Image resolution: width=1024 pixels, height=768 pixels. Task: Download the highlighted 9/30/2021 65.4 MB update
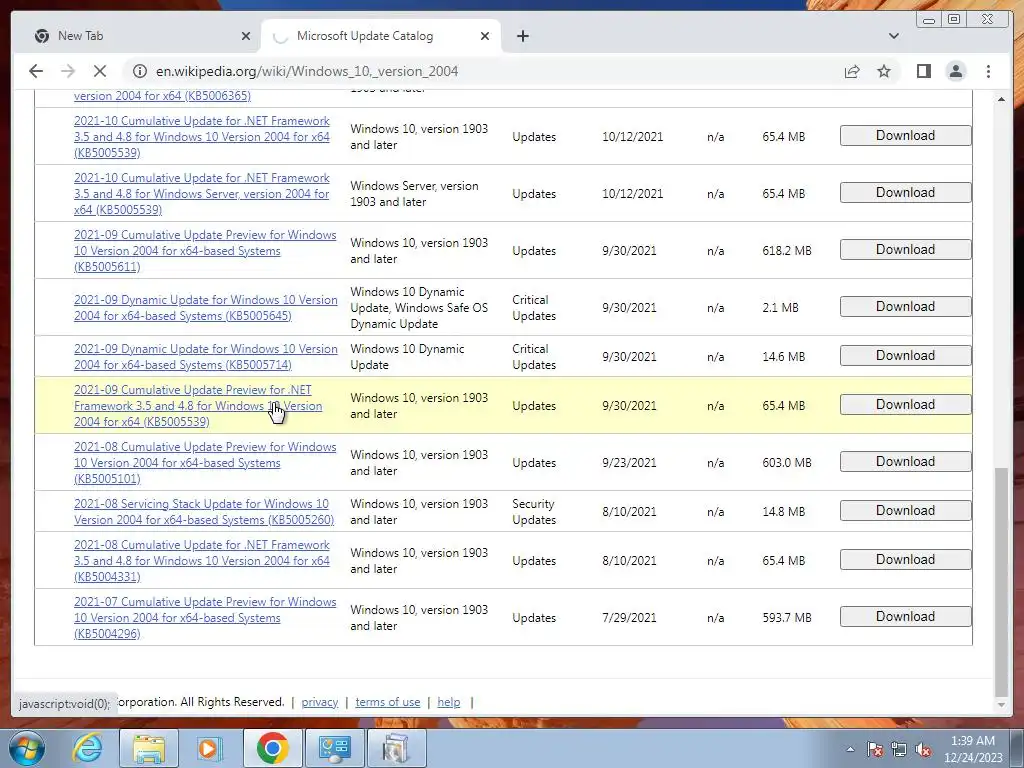(905, 404)
